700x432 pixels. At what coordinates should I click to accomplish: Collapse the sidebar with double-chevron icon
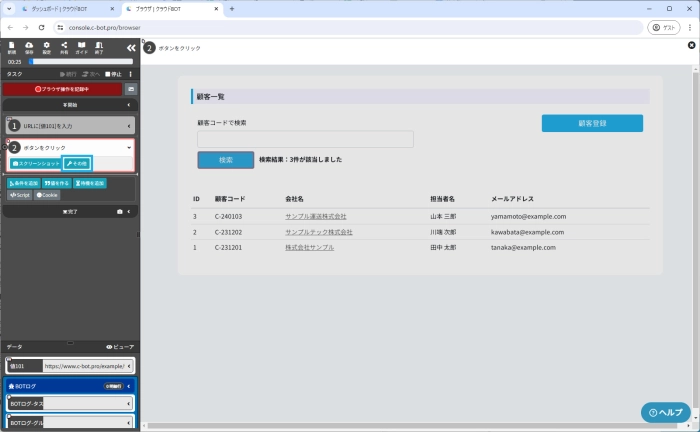tap(131, 47)
